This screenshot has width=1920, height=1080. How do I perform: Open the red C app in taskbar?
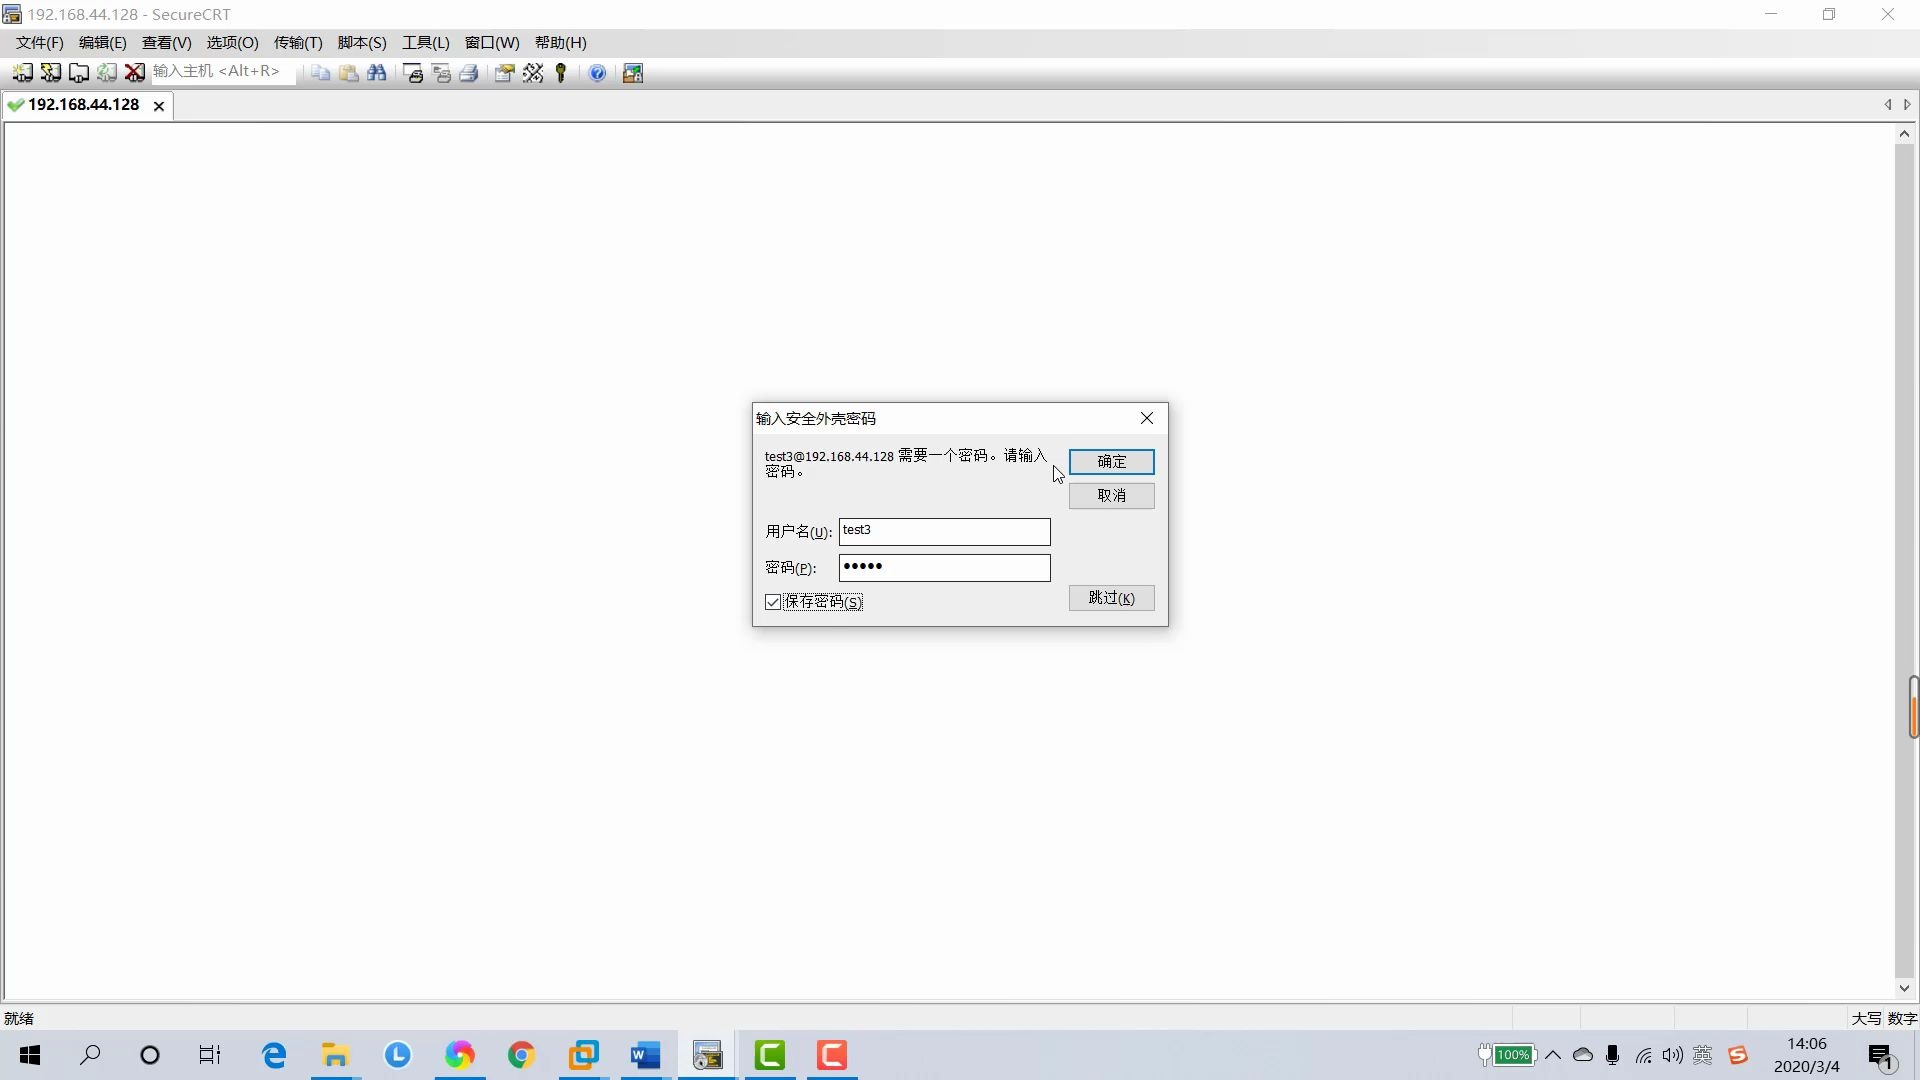click(832, 1055)
